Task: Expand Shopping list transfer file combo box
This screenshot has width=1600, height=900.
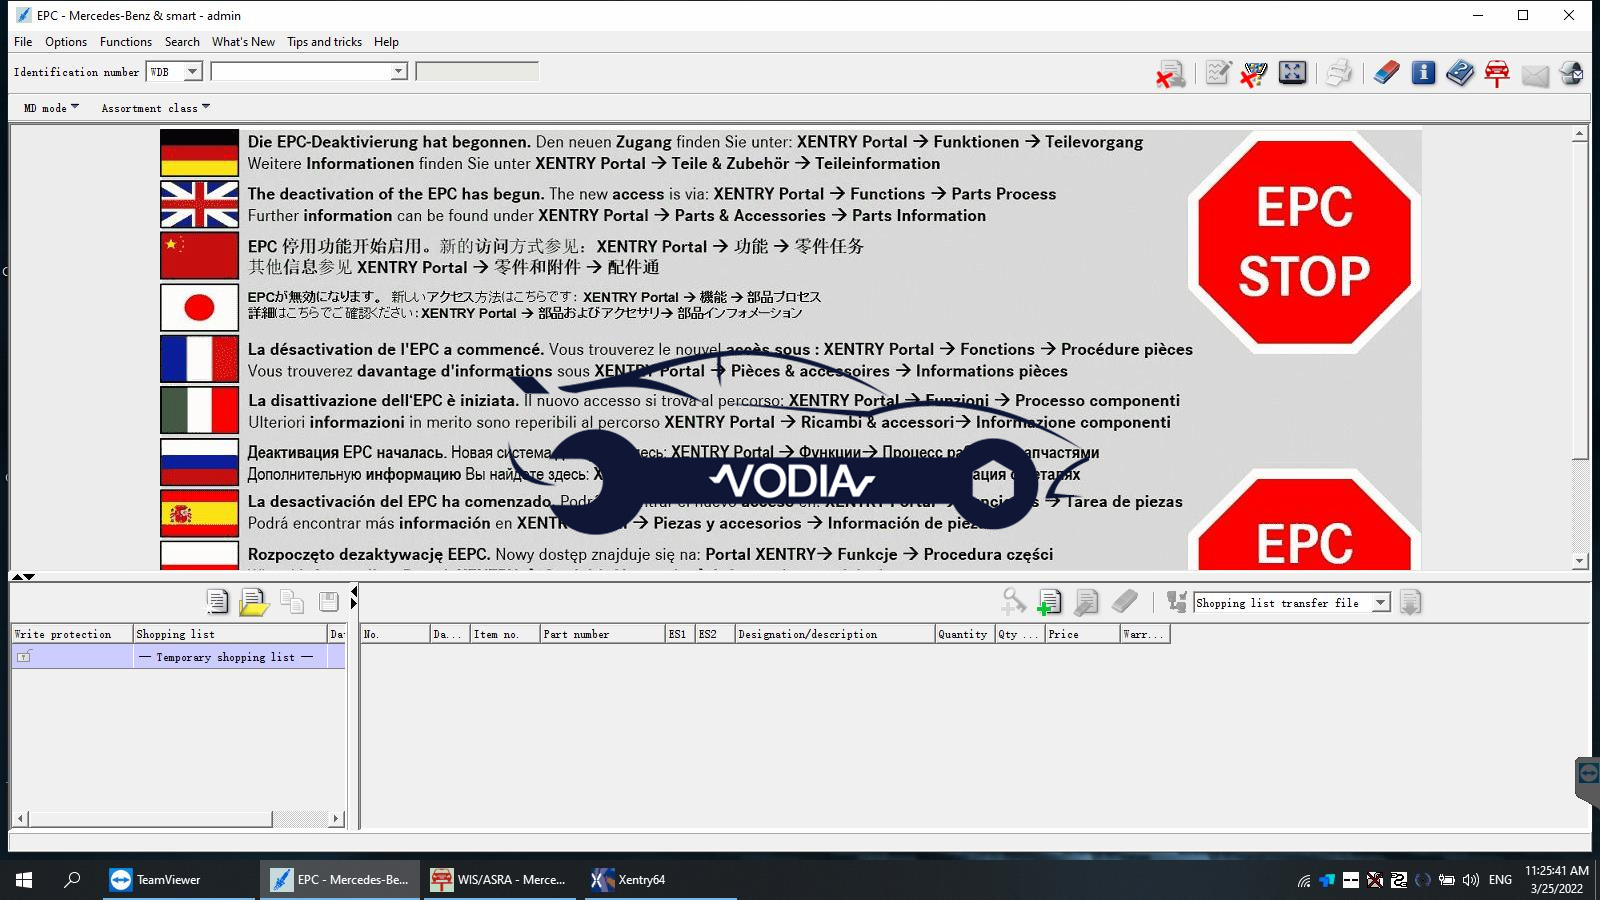Action: click(x=1380, y=603)
